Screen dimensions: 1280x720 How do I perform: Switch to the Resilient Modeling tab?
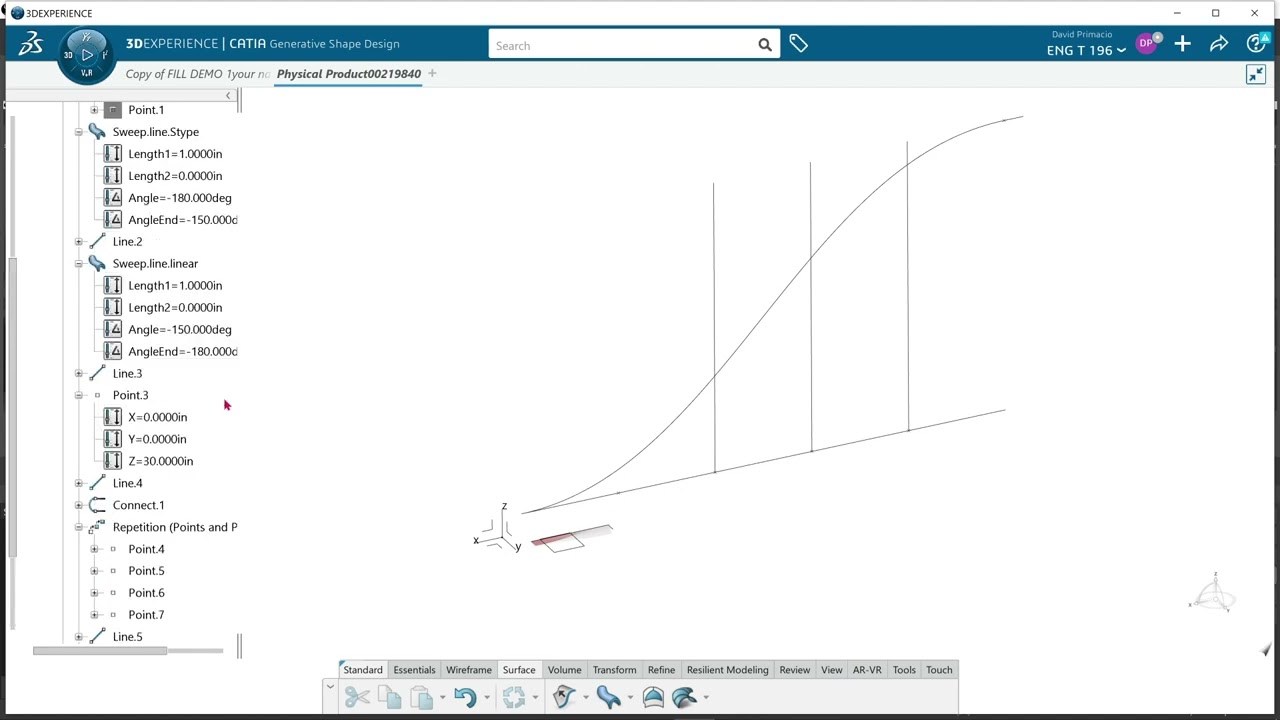point(727,670)
